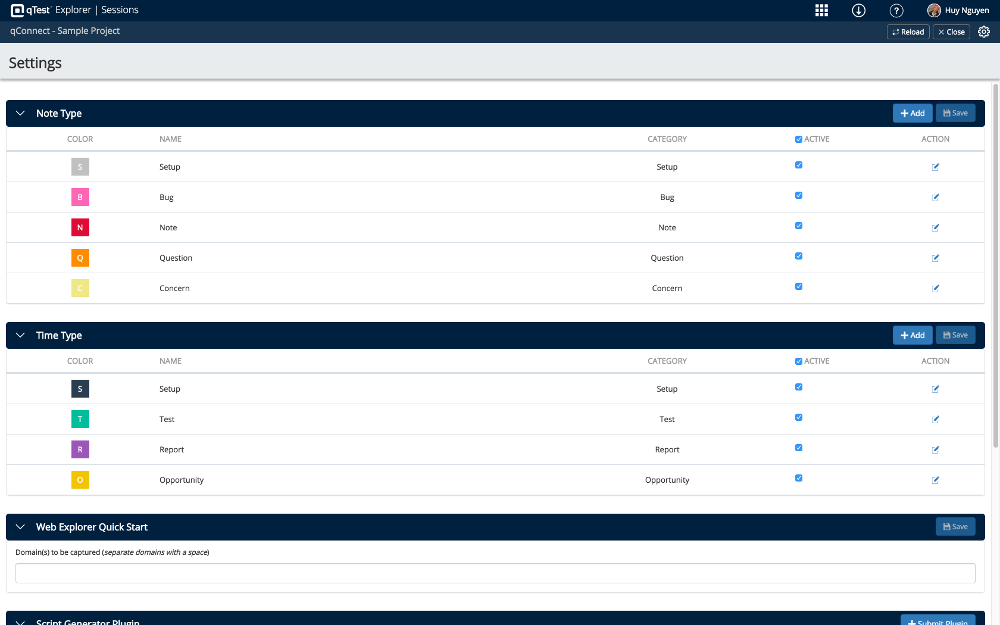Click Save button in Time Type
The width and height of the screenshot is (1000, 625).
pos(955,335)
